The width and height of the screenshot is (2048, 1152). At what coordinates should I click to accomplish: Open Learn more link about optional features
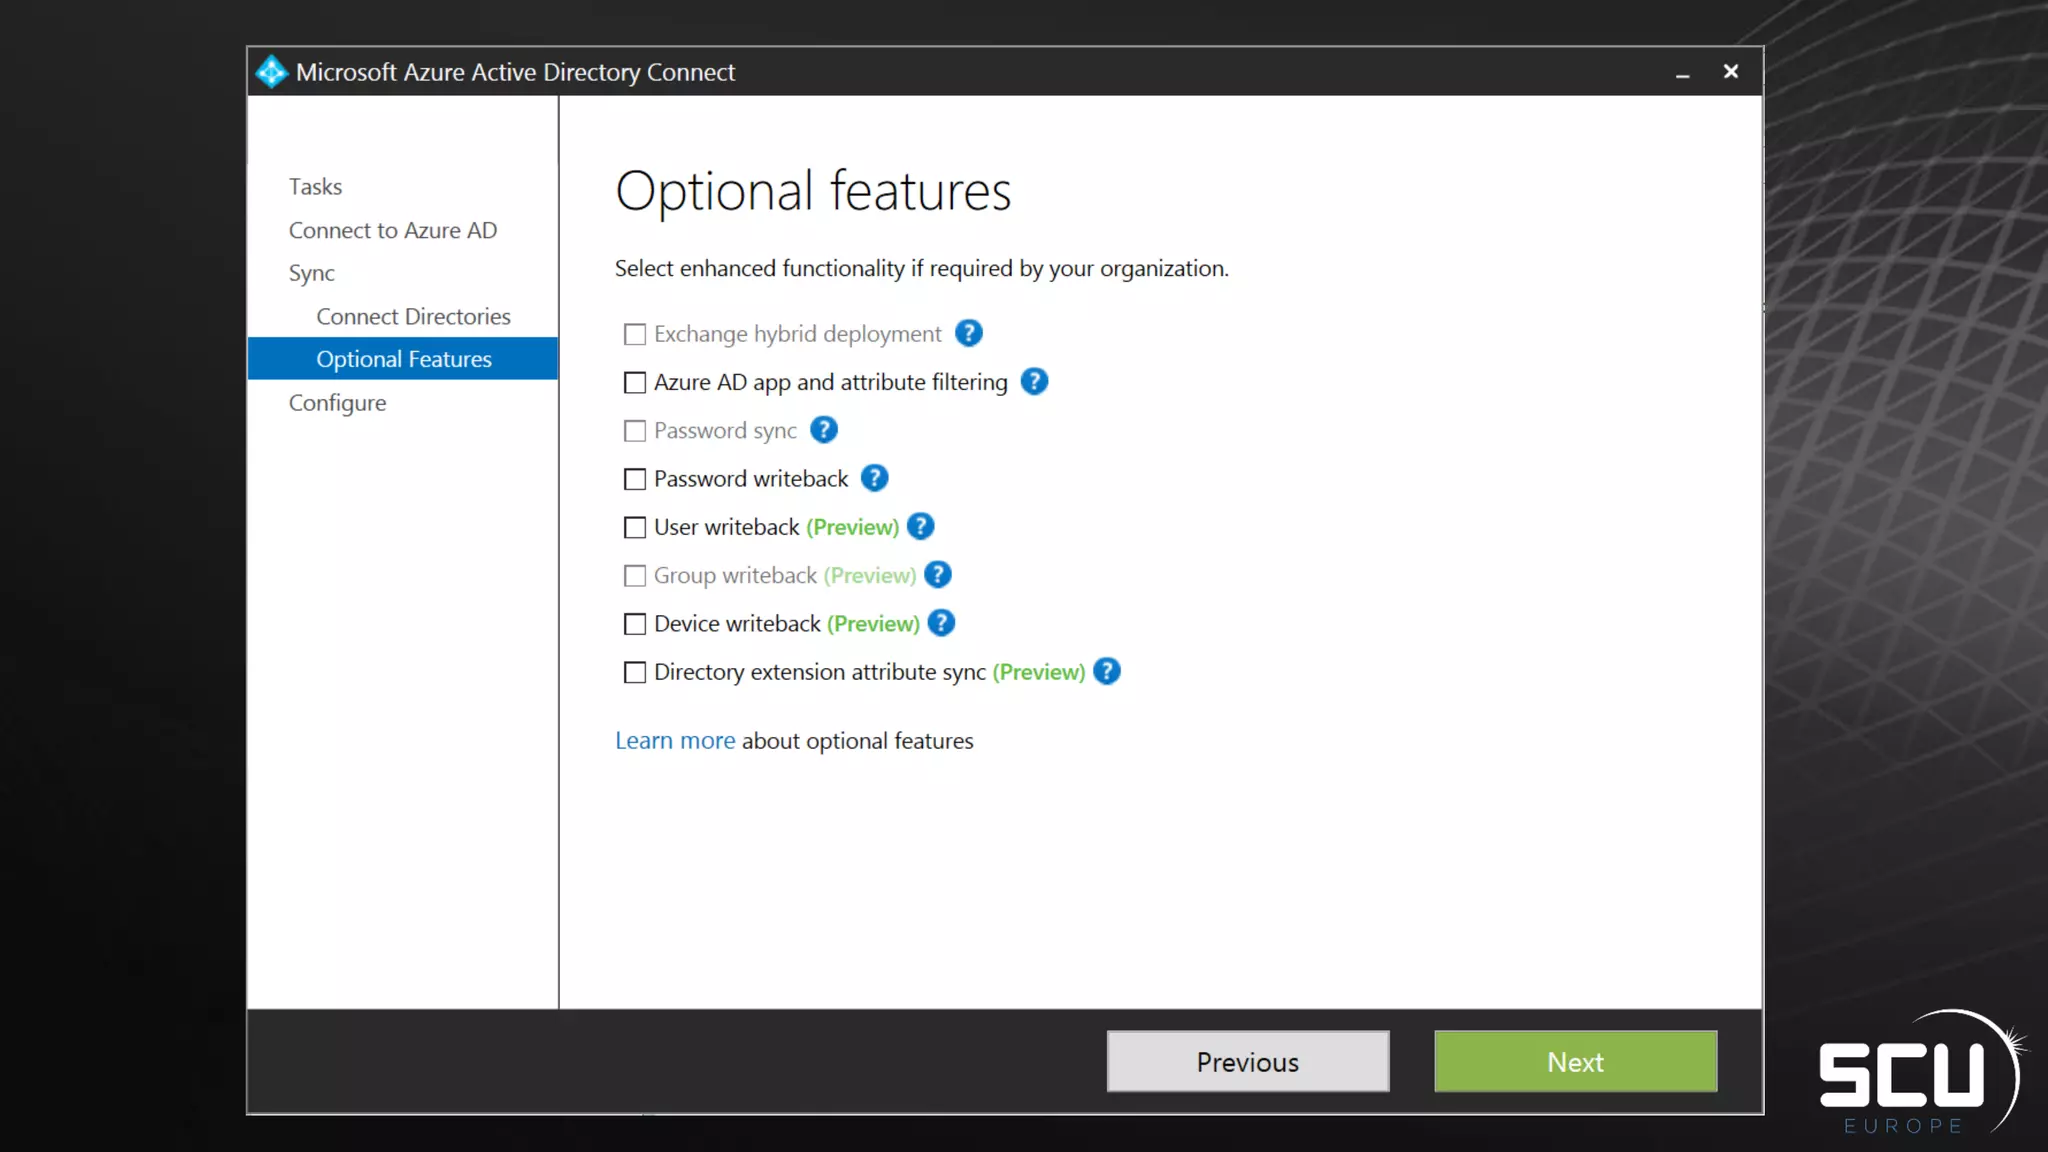click(x=674, y=740)
